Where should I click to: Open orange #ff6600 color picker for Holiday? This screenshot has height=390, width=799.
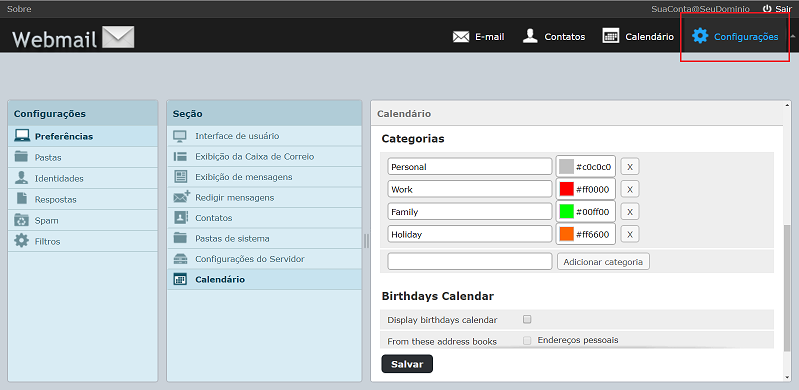[x=585, y=234]
